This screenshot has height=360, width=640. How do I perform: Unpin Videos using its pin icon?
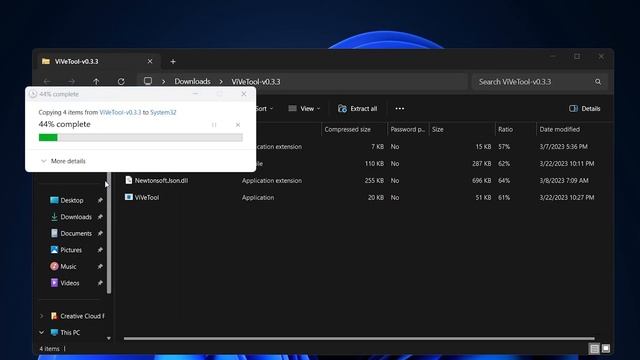100,283
